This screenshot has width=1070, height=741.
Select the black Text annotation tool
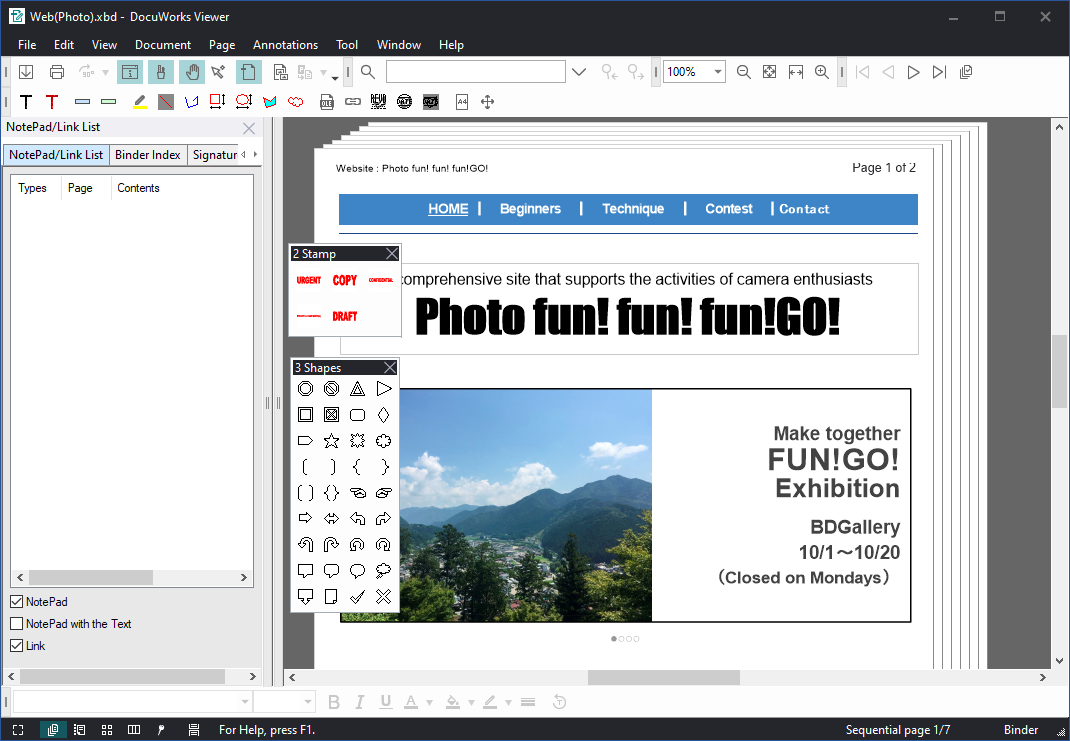point(26,102)
